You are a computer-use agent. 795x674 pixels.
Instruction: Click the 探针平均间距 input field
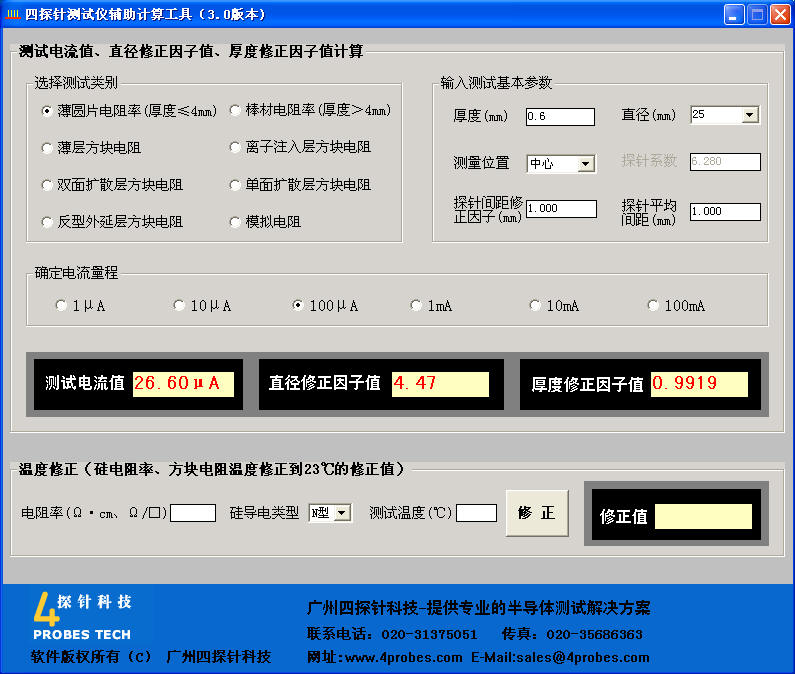[725, 212]
